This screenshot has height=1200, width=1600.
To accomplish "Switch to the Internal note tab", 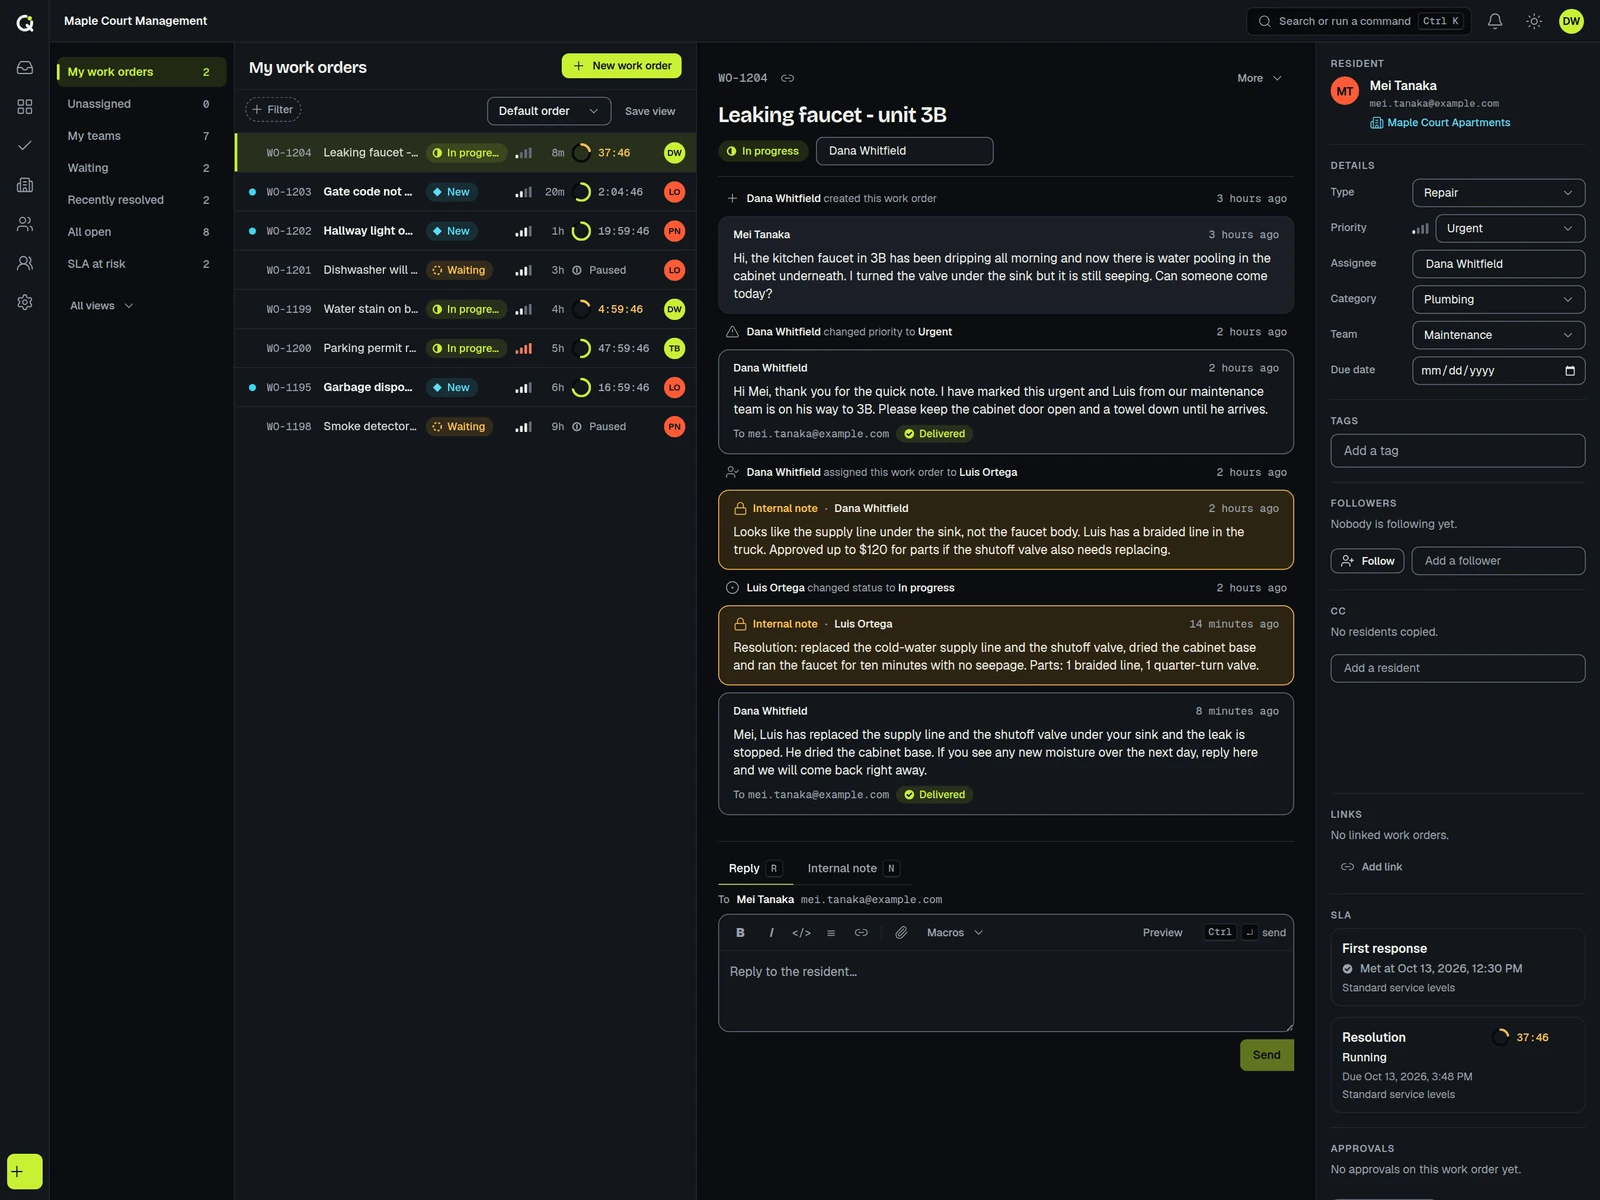I will click(x=852, y=868).
